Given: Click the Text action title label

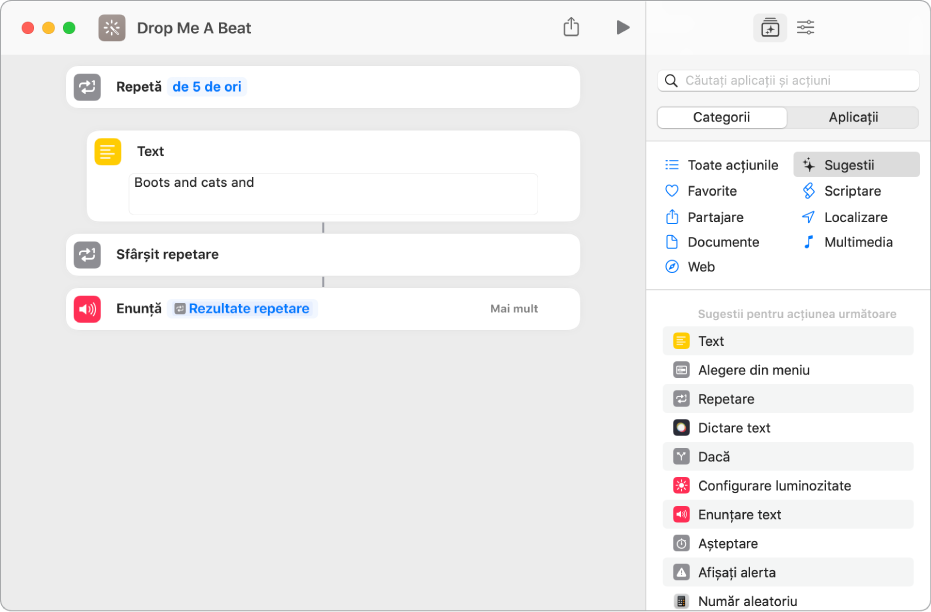Looking at the screenshot, I should tap(150, 151).
